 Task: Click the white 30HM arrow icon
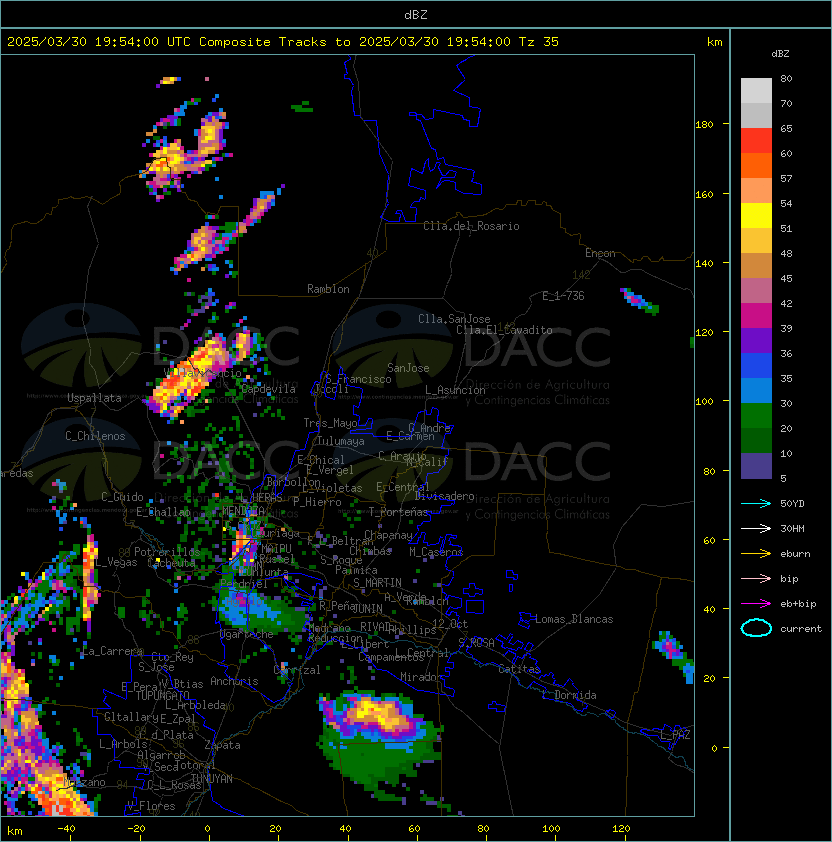(x=756, y=528)
